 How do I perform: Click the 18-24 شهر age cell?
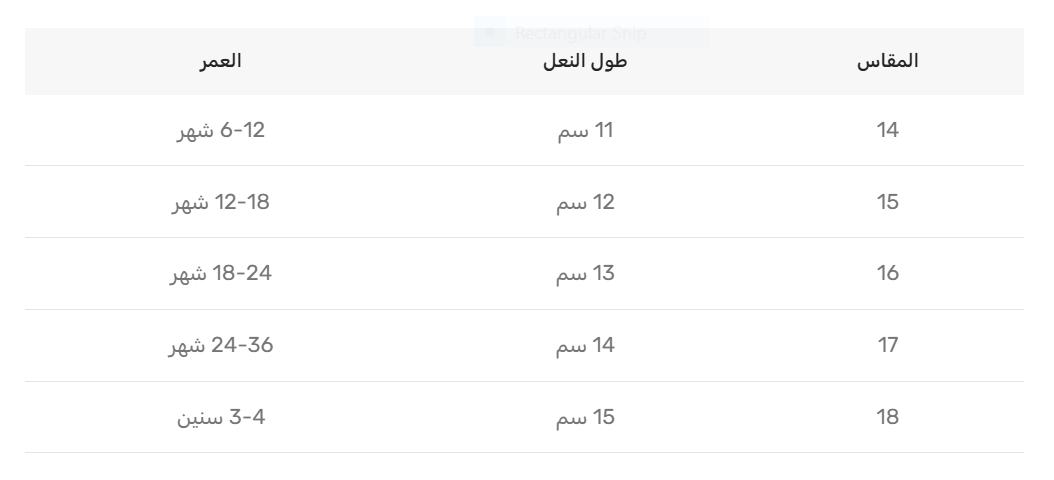[220, 274]
